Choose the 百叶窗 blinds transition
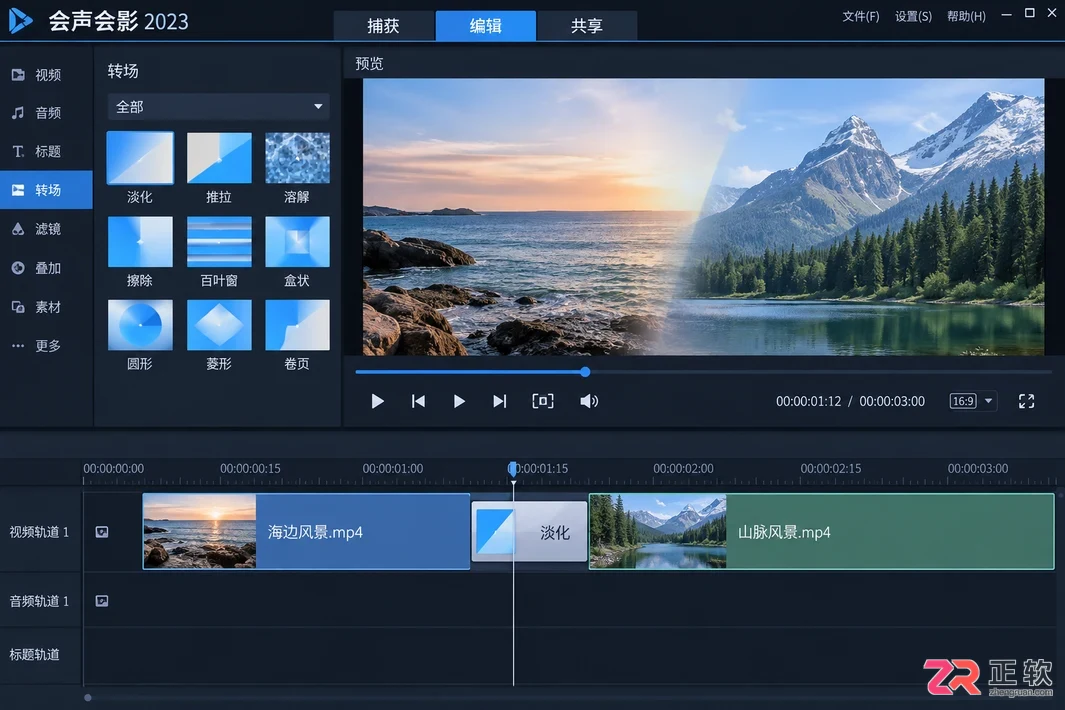The width and height of the screenshot is (1065, 710). tap(219, 242)
